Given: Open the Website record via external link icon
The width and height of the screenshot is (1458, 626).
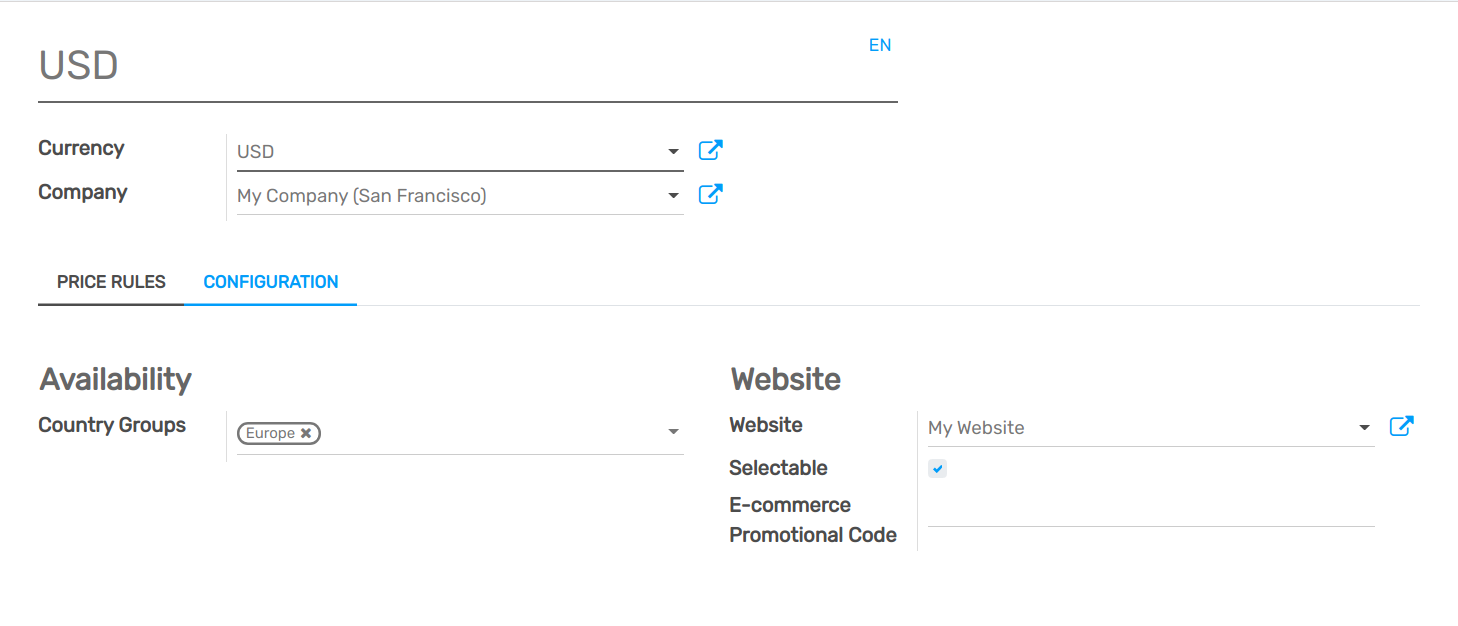Looking at the screenshot, I should tap(1401, 425).
